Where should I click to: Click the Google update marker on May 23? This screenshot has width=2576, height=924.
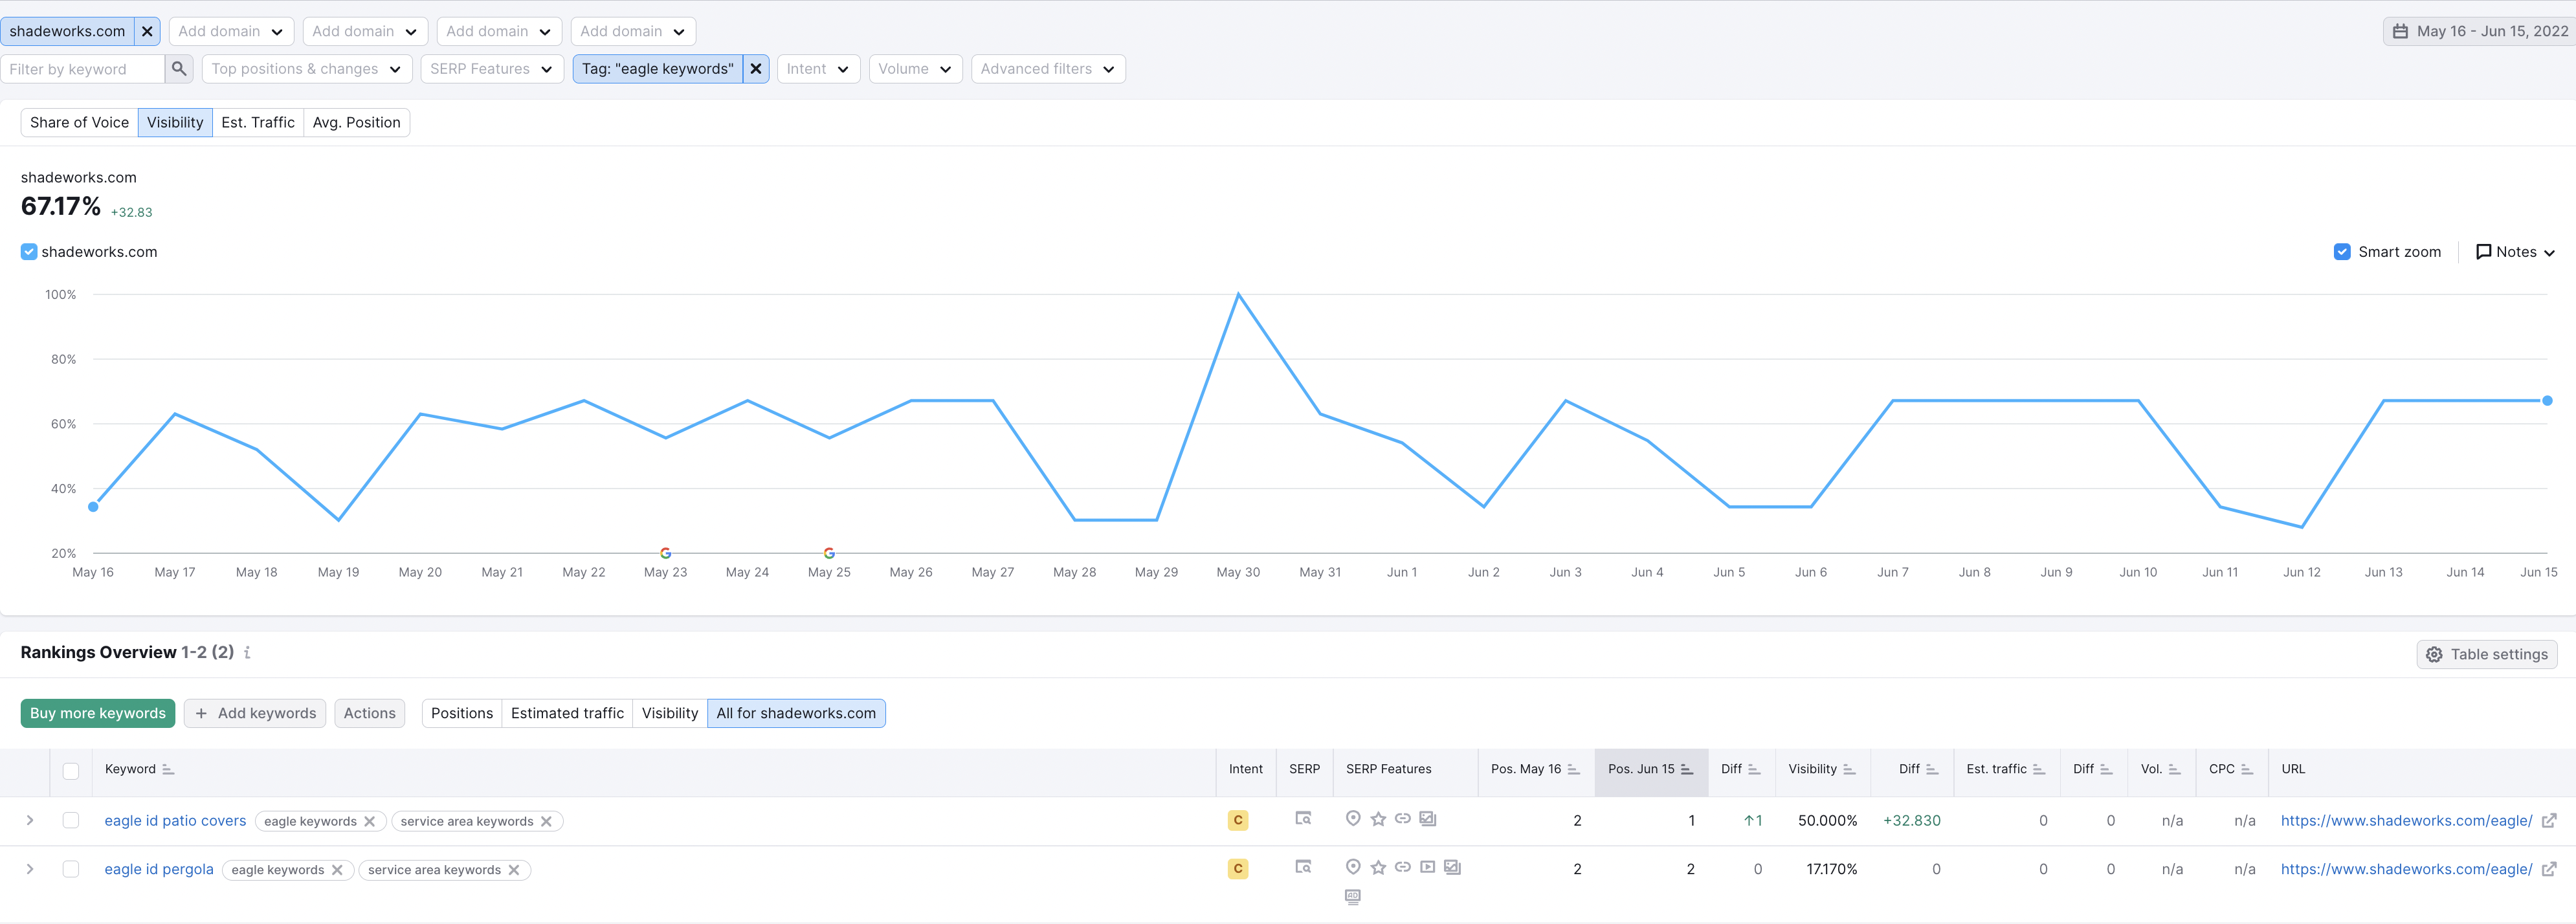(x=666, y=553)
